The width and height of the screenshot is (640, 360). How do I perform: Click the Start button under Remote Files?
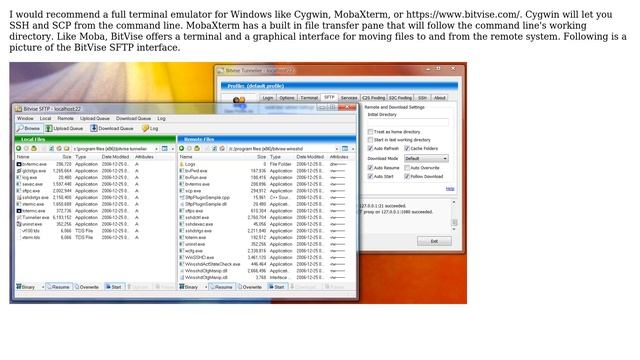pyautogui.click(x=277, y=287)
